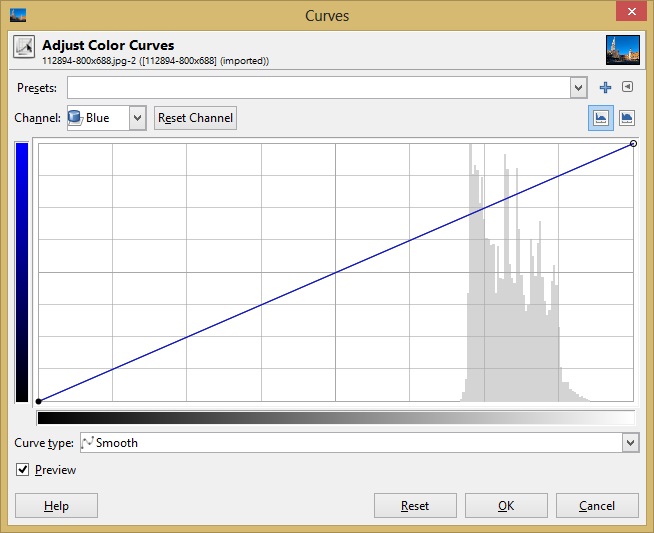Click the plus icon to save preset
This screenshot has height=533, width=654.
click(605, 88)
